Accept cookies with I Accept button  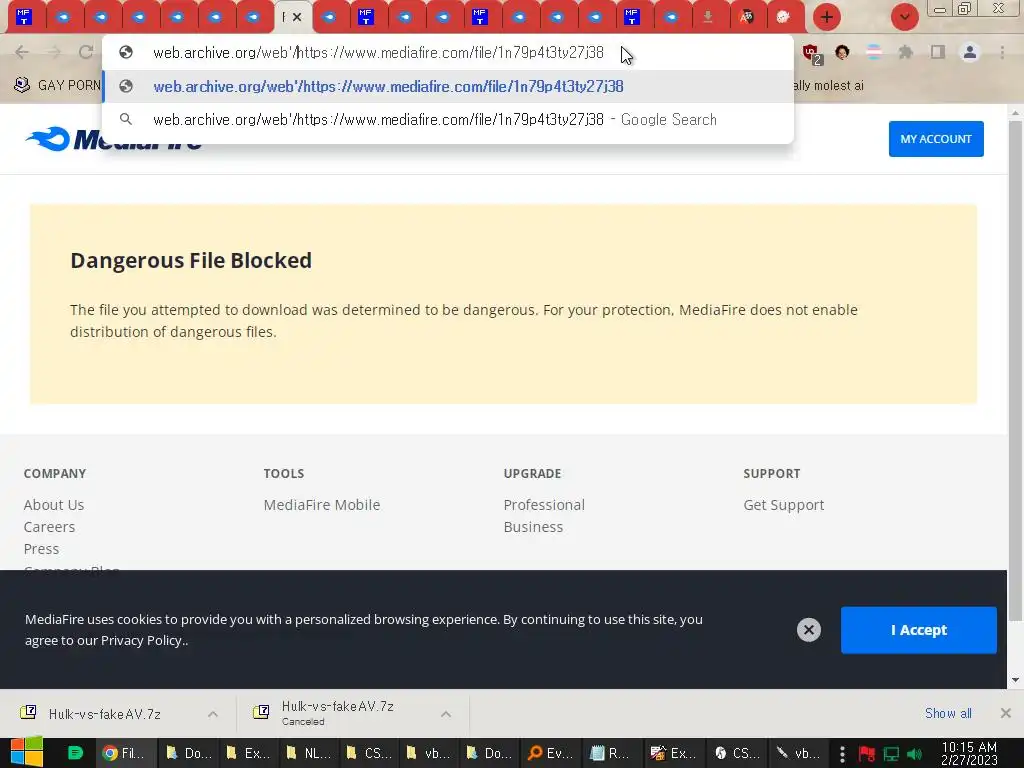(x=919, y=630)
